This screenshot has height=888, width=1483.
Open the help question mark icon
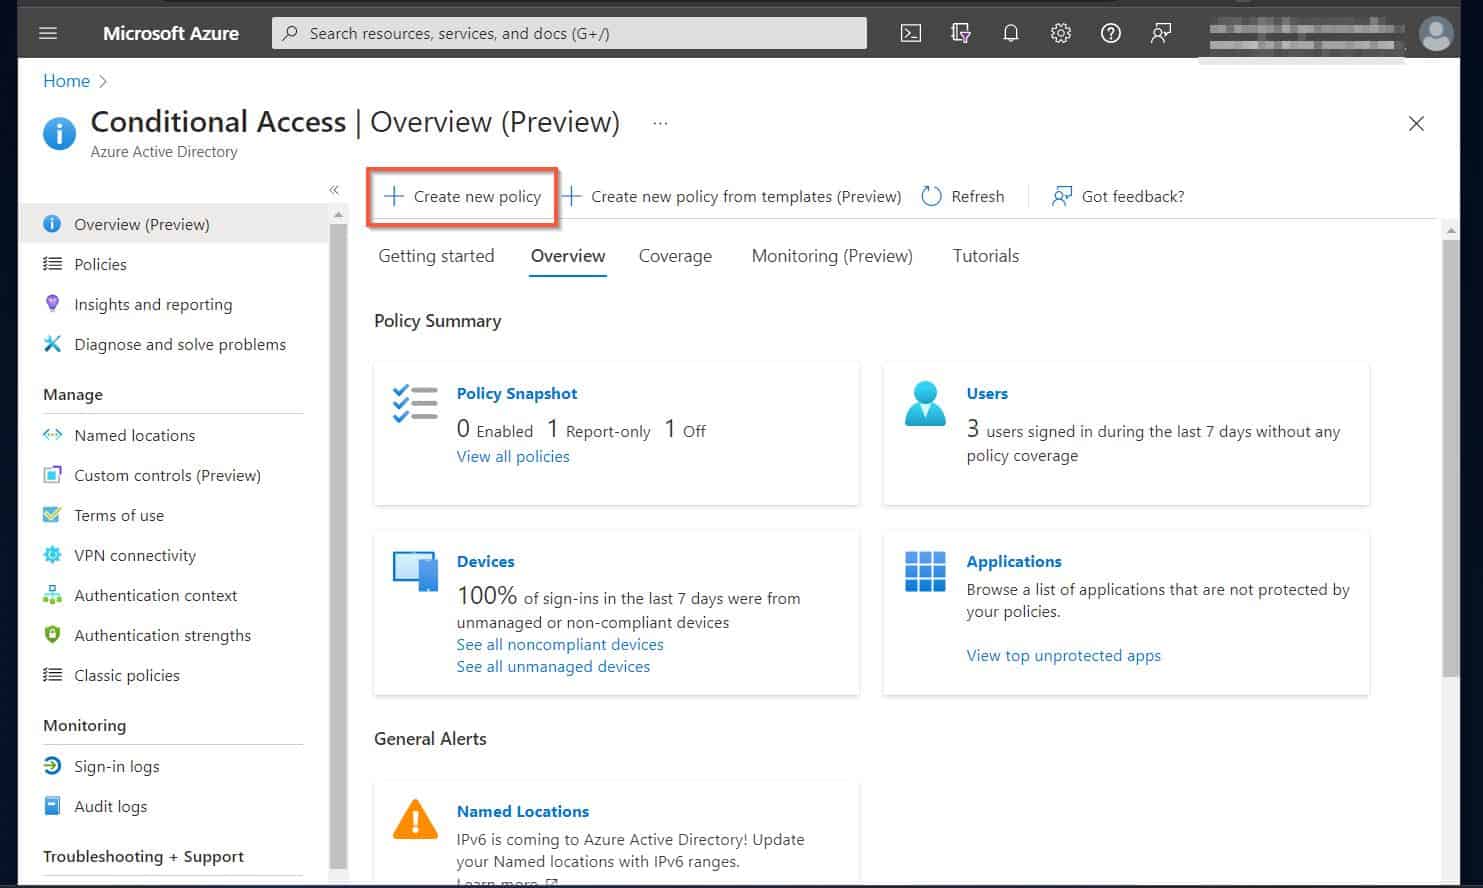click(1110, 33)
